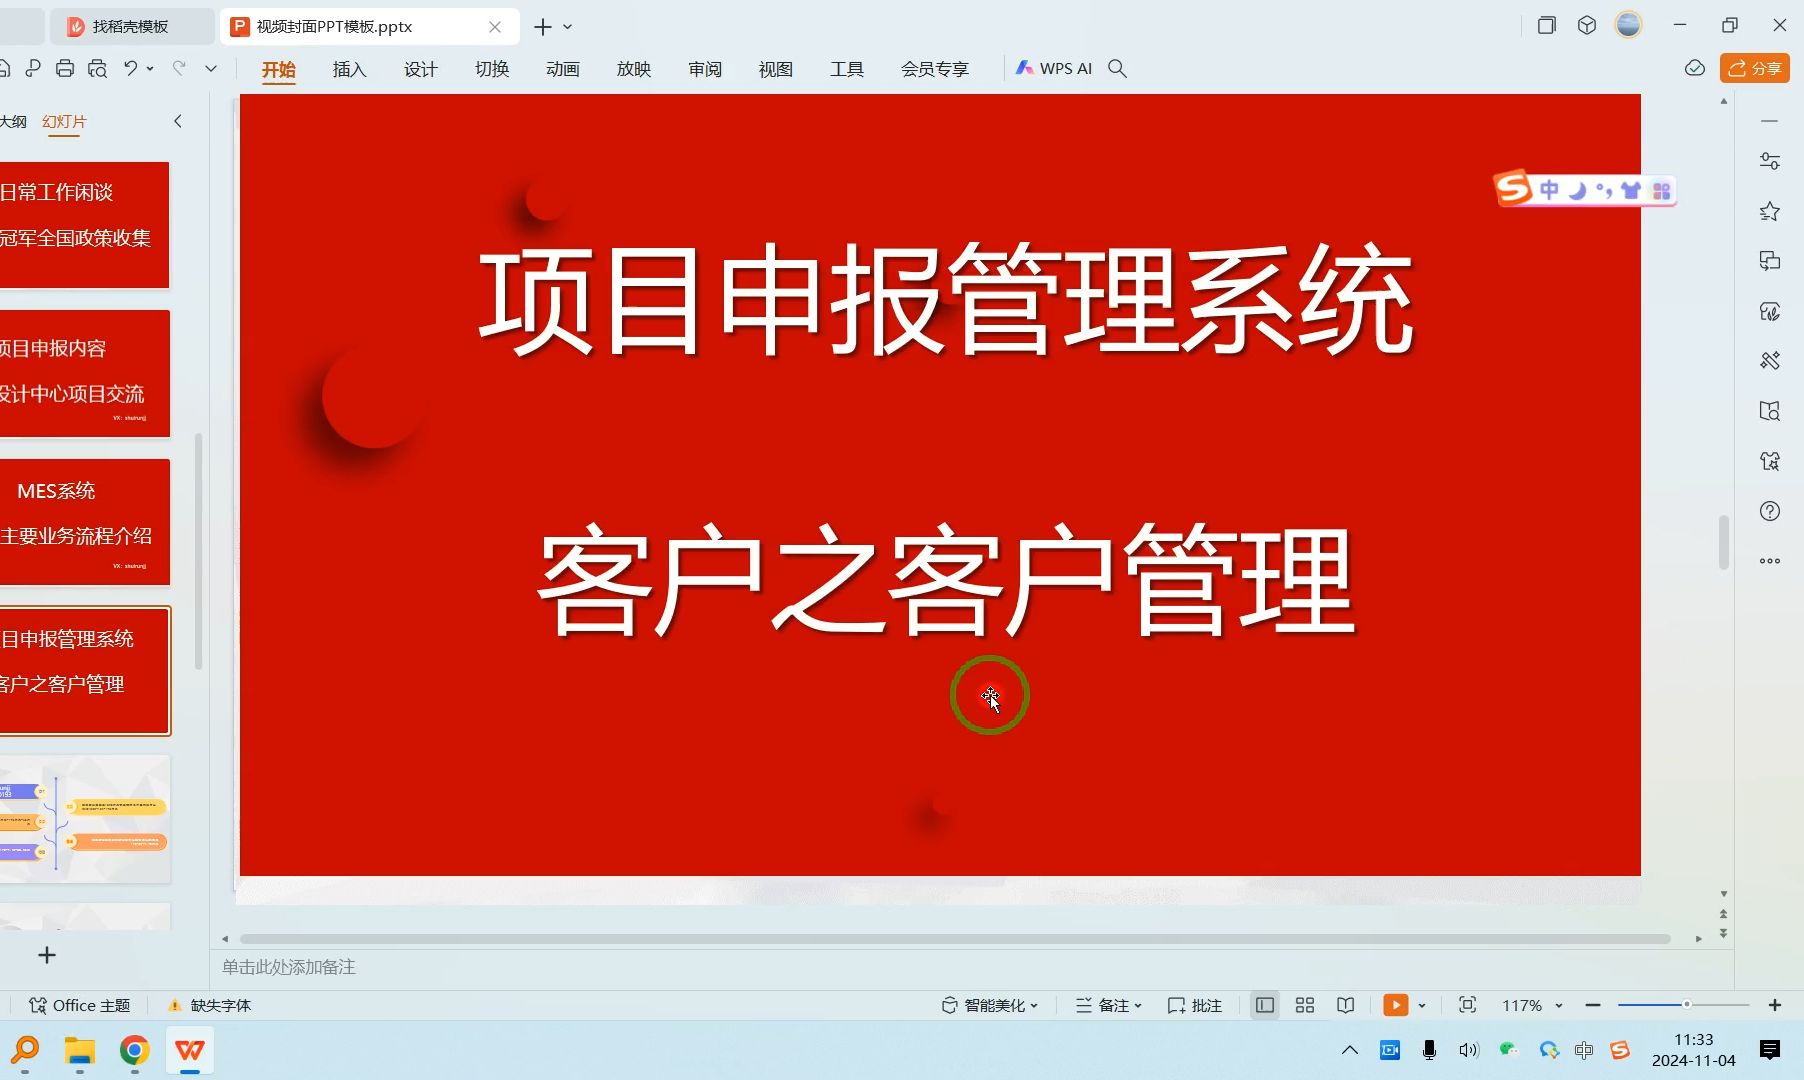Open WPS AI assistant
Viewport: 1804px width, 1080px height.
pos(1053,68)
